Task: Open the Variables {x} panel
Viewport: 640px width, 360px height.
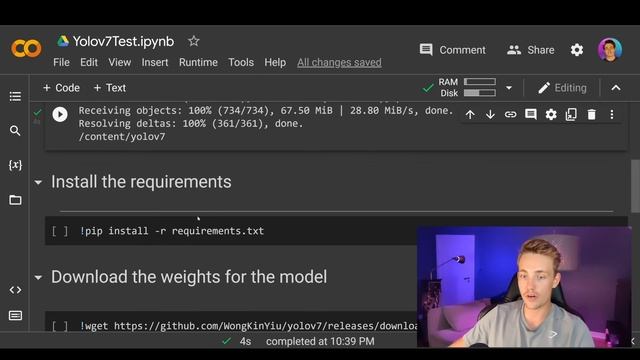Action: pos(15,165)
